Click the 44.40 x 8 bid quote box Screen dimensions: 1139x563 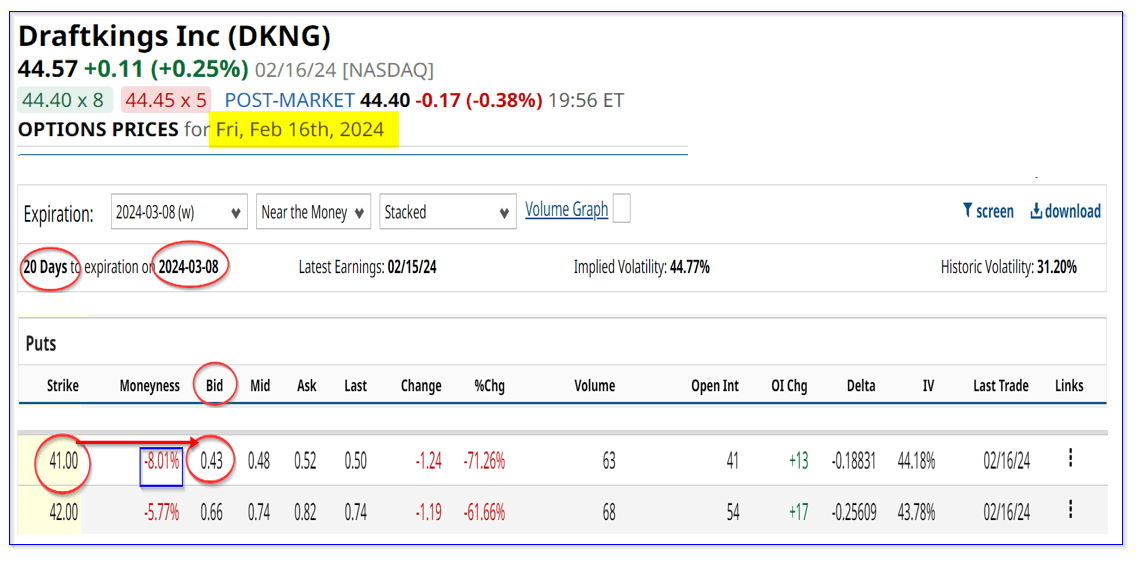[63, 100]
